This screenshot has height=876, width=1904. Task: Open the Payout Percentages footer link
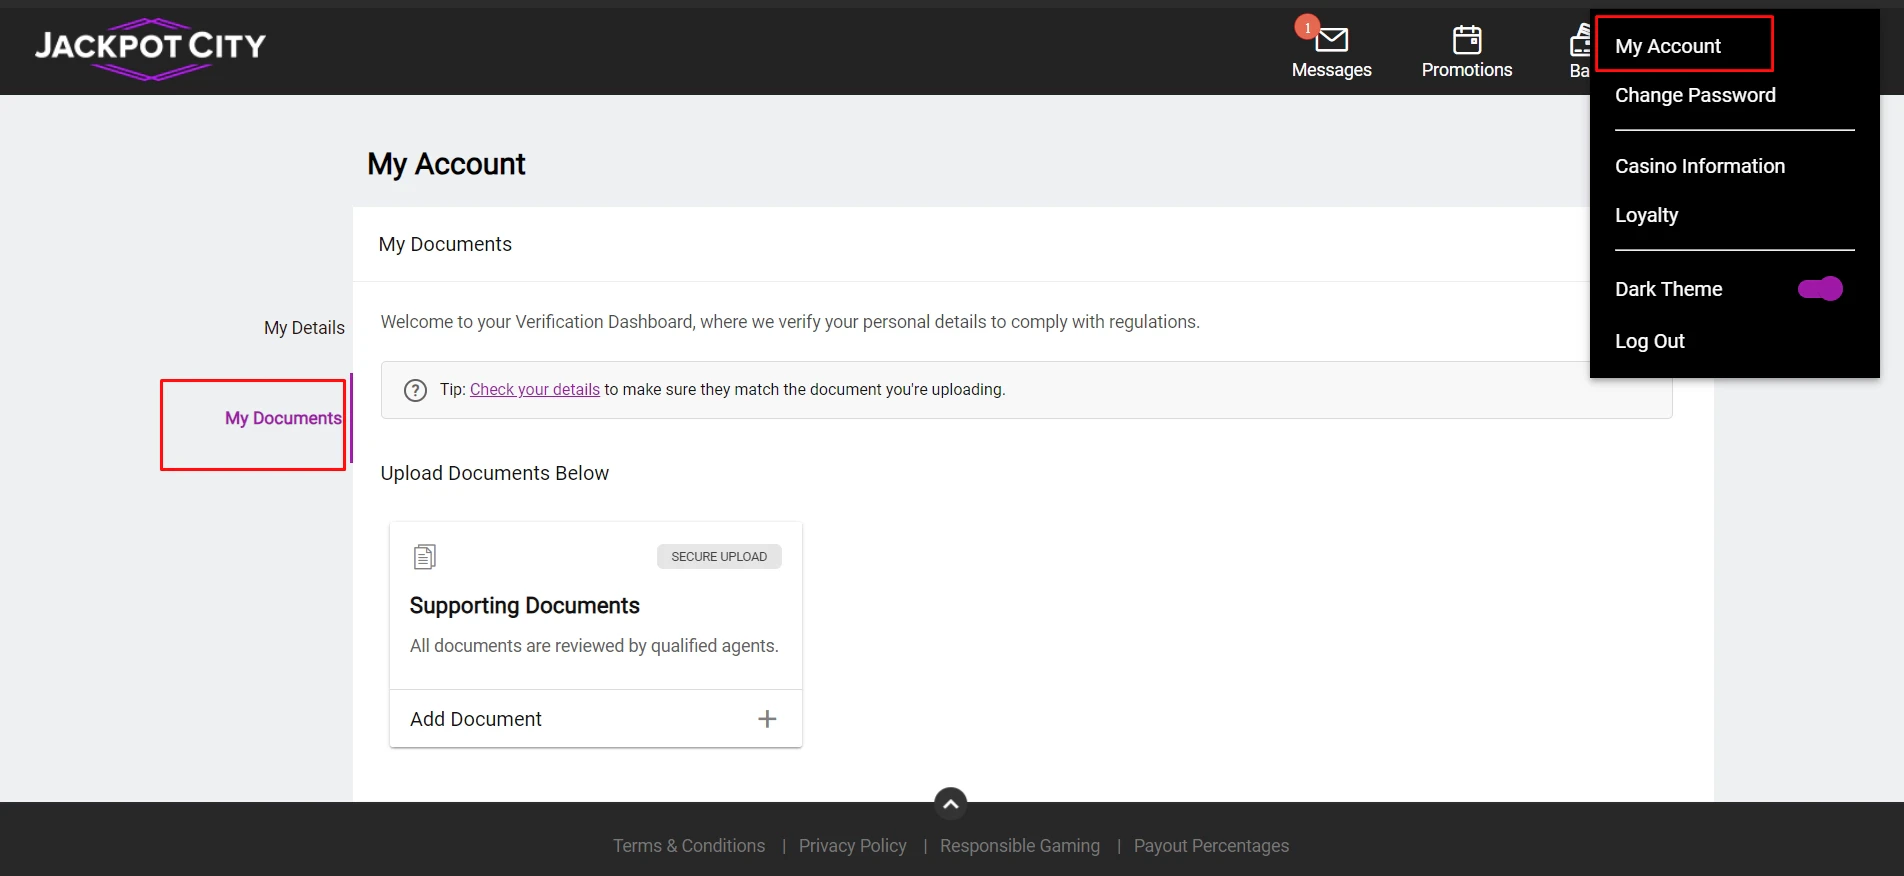1211,846
